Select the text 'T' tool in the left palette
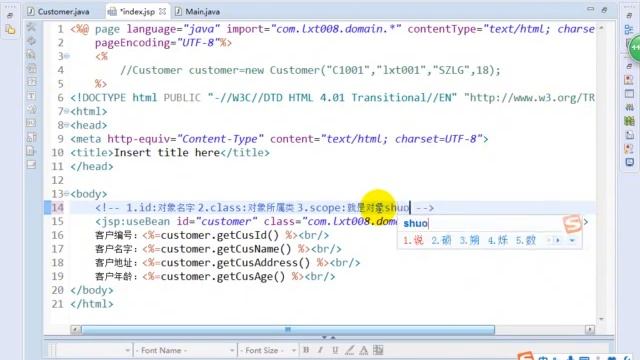Viewport: 640px width, 360px height. pos(31,96)
